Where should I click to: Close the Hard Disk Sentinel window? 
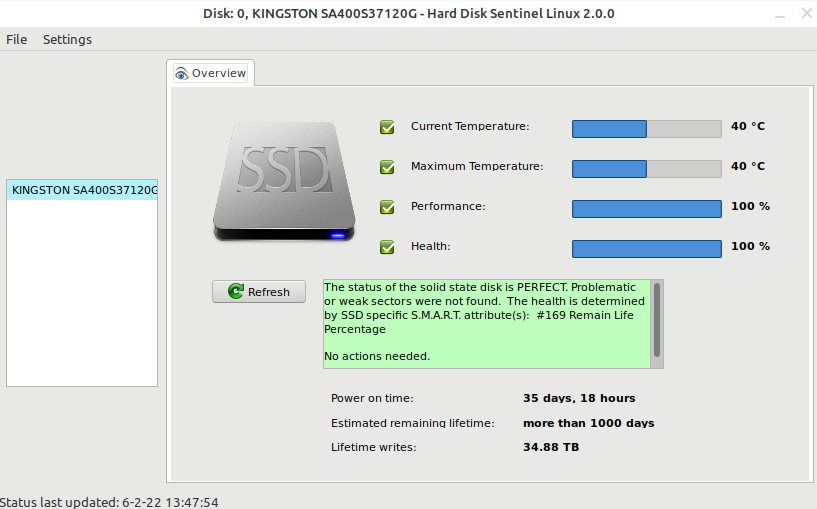806,14
